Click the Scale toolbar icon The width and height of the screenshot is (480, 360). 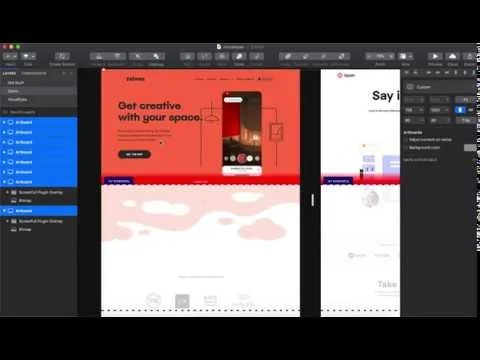tap(239, 56)
